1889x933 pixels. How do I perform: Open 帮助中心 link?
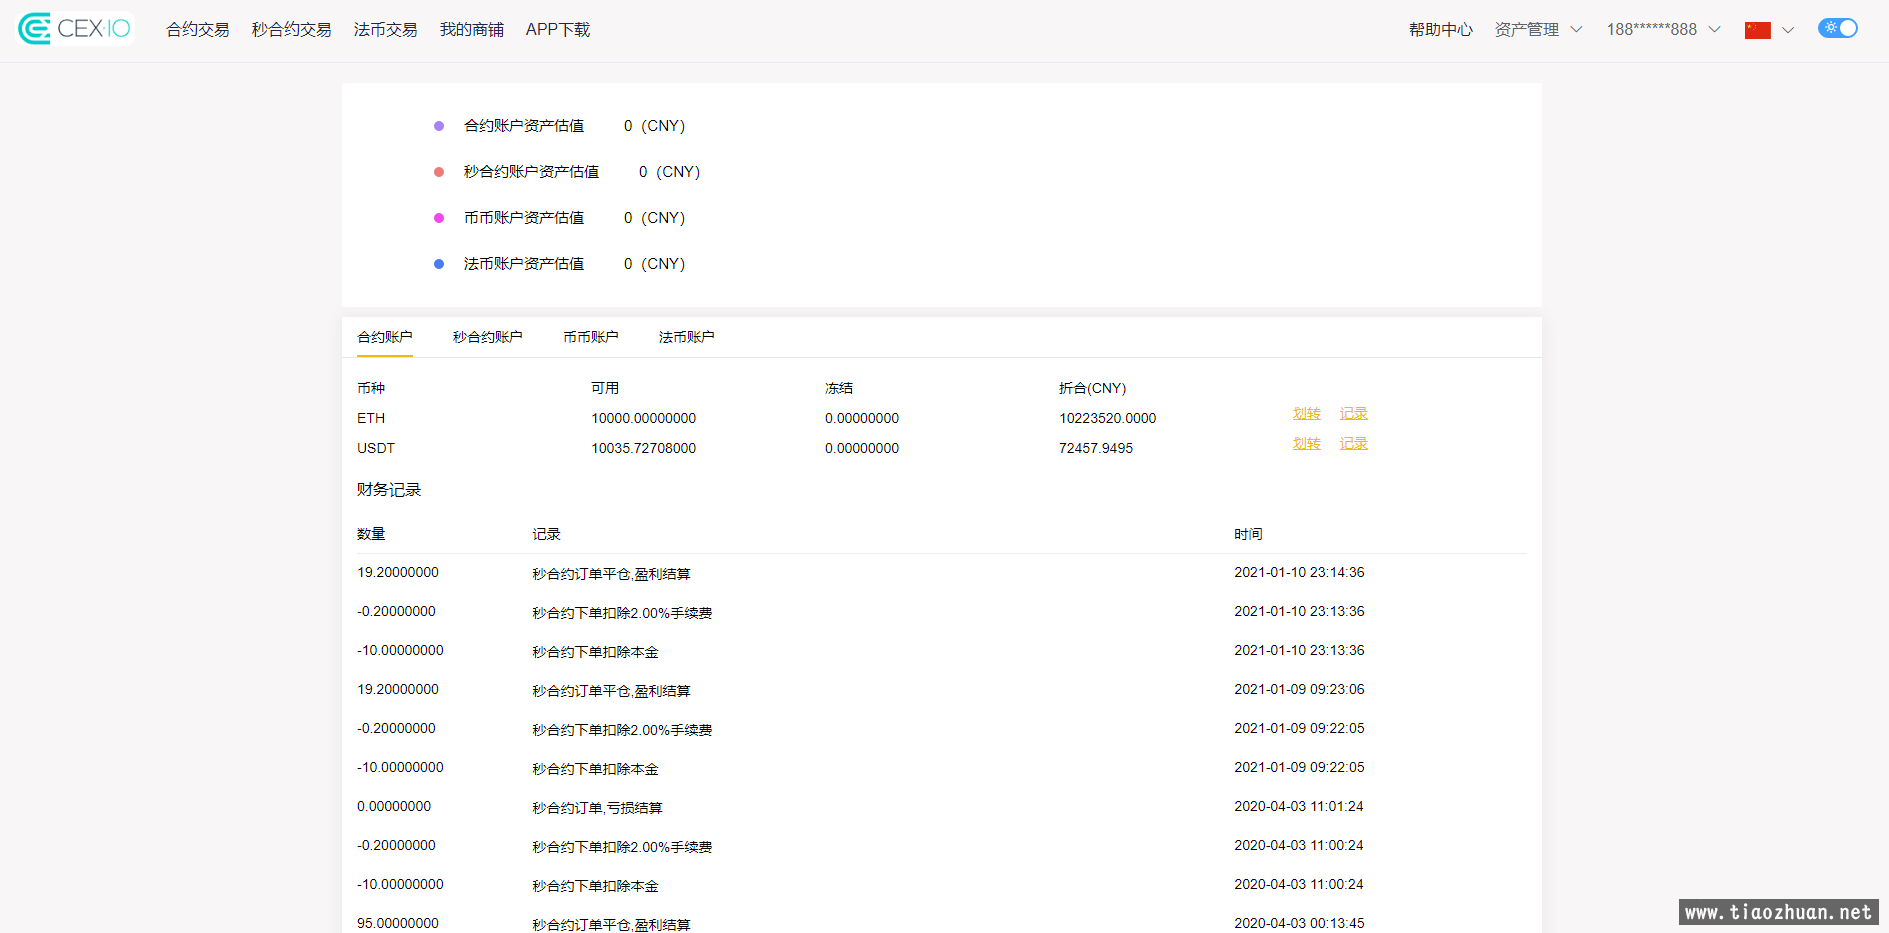[x=1441, y=30]
